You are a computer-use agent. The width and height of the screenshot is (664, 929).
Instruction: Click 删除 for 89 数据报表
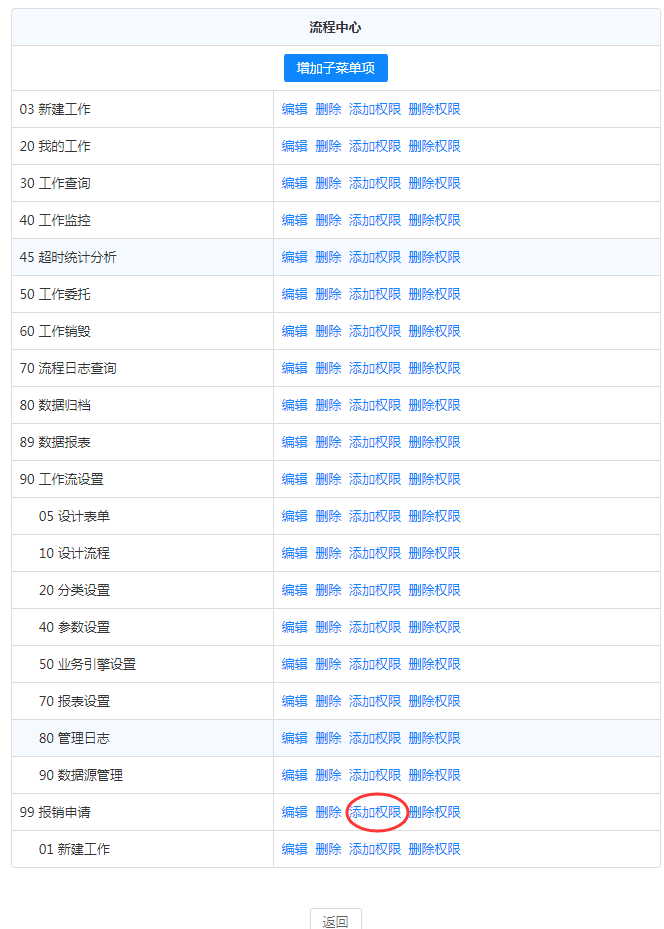(328, 442)
